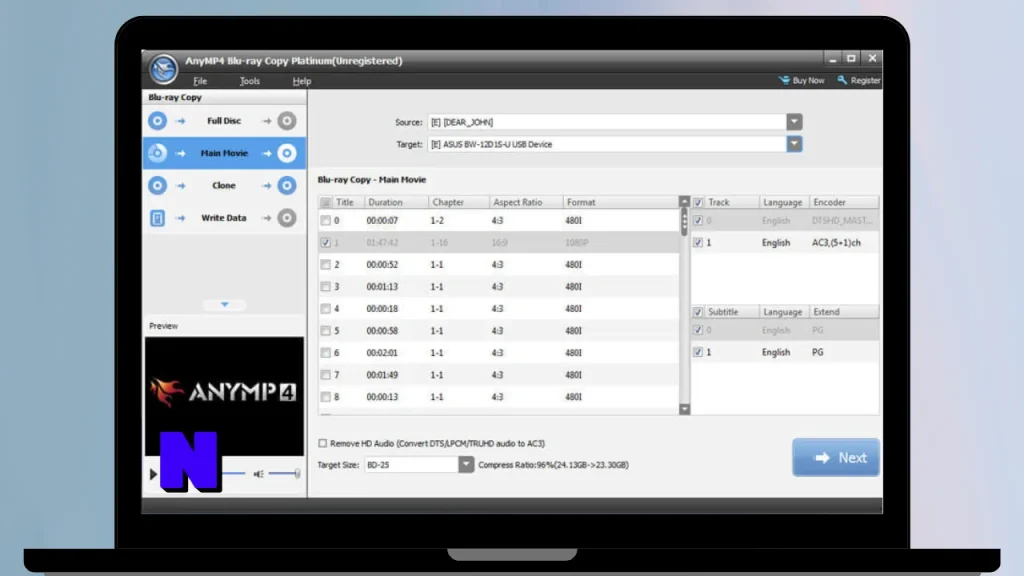Image resolution: width=1024 pixels, height=576 pixels.
Task: Click the Target field ASUS BW-12D1S-U
Action: tap(607, 144)
